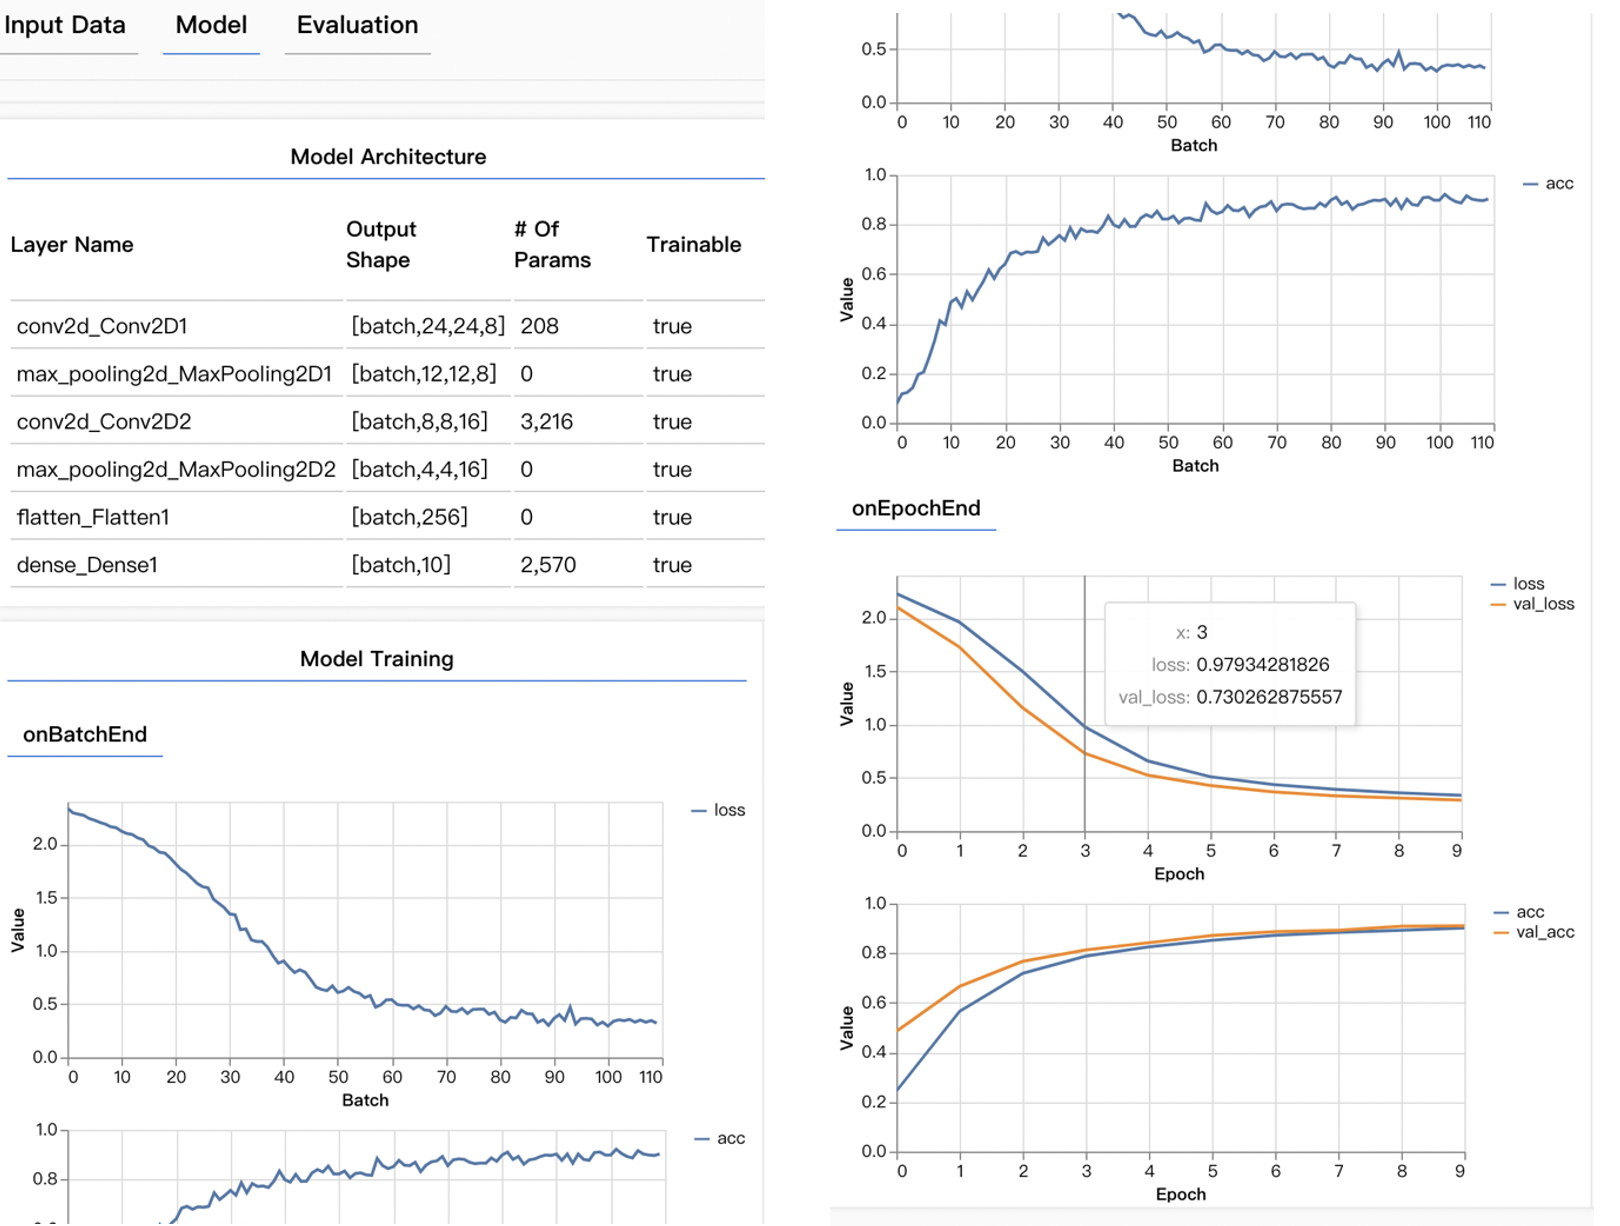The width and height of the screenshot is (1620, 1226).
Task: Click the [batch,256] output shape cell
Action: tap(410, 517)
